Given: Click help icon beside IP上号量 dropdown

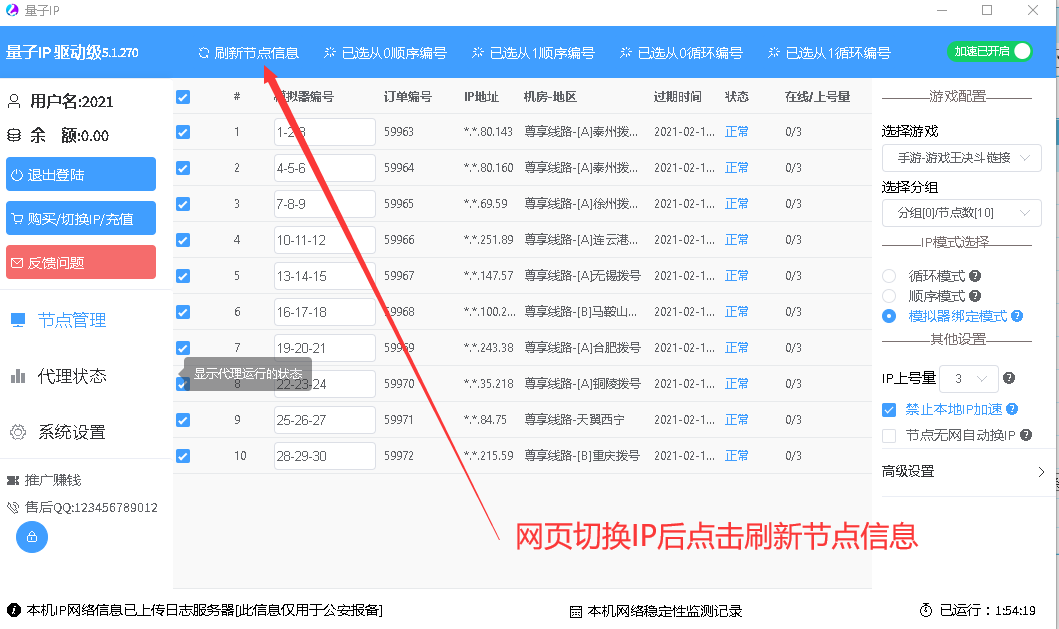Looking at the screenshot, I should coord(1009,378).
